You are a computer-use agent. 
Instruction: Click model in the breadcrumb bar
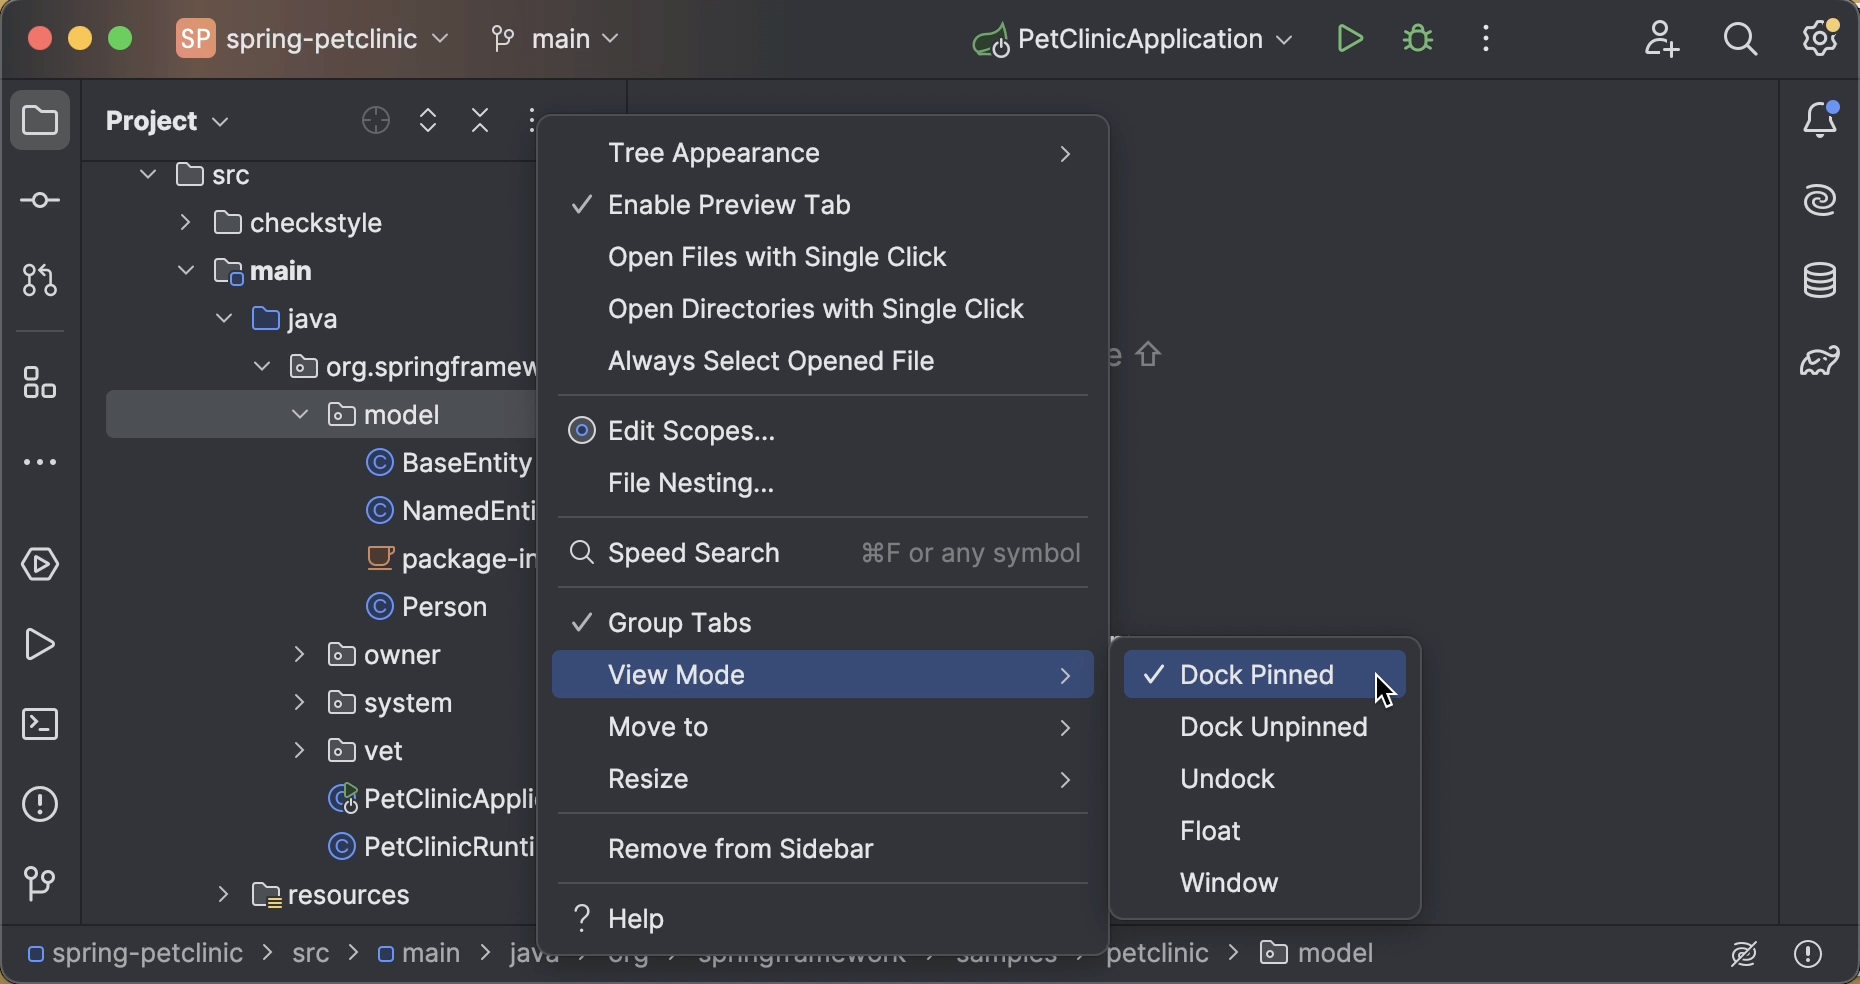(1336, 953)
